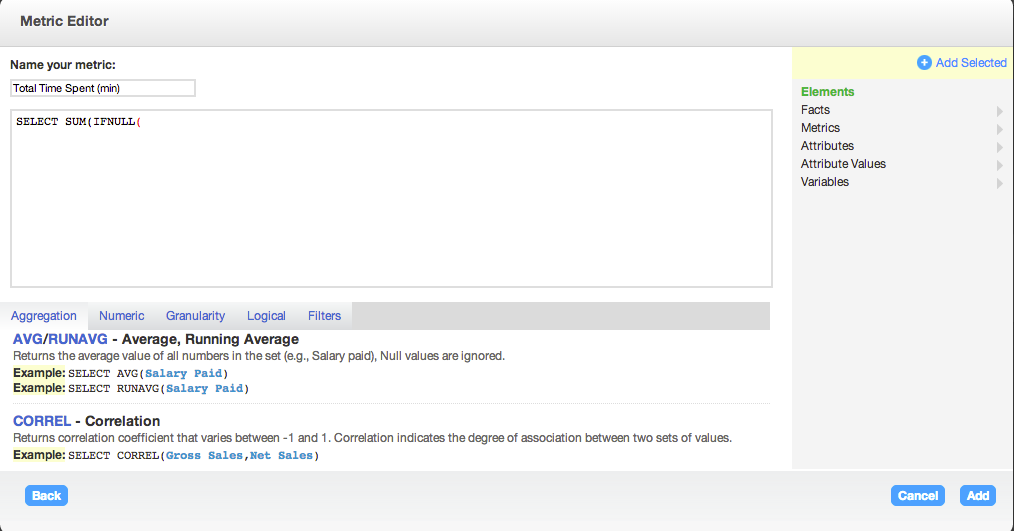The width and height of the screenshot is (1014, 531).
Task: Click the Add button to save metric
Action: pos(977,496)
